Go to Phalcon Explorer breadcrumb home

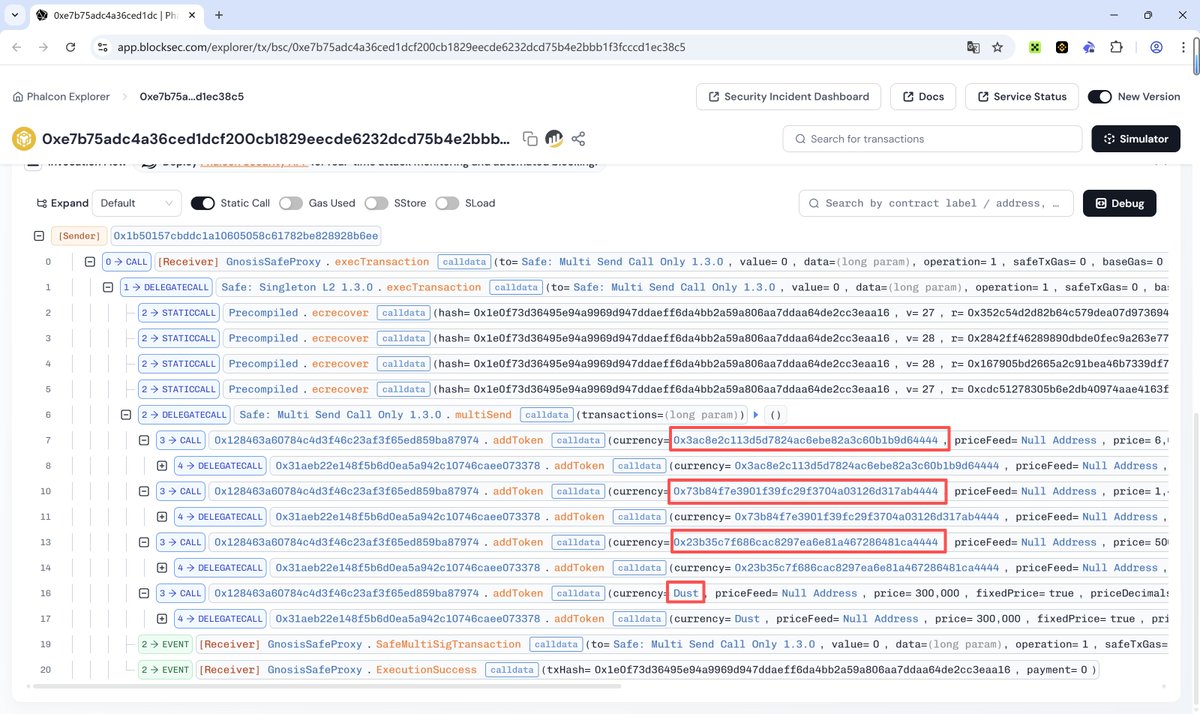[60, 97]
